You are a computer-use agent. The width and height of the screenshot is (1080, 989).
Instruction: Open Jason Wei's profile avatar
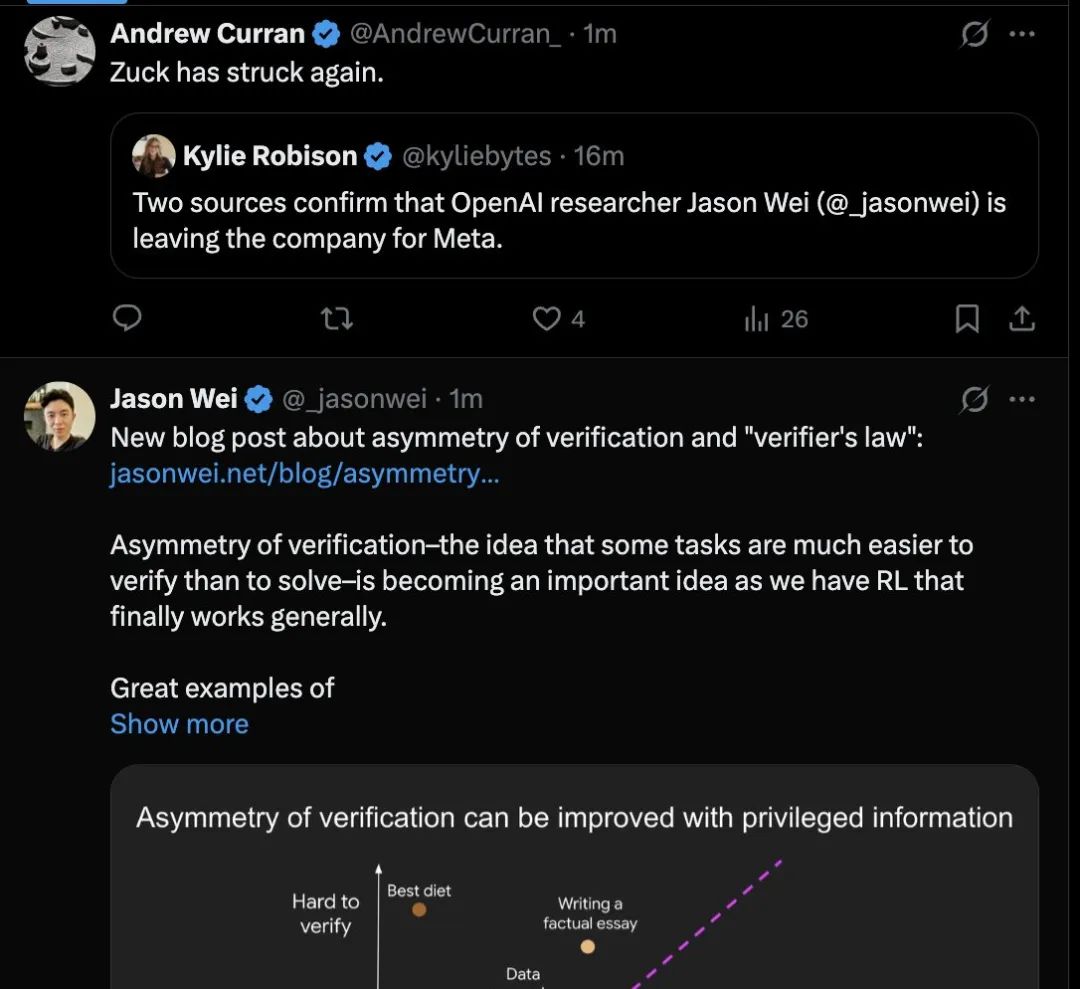pyautogui.click(x=60, y=417)
